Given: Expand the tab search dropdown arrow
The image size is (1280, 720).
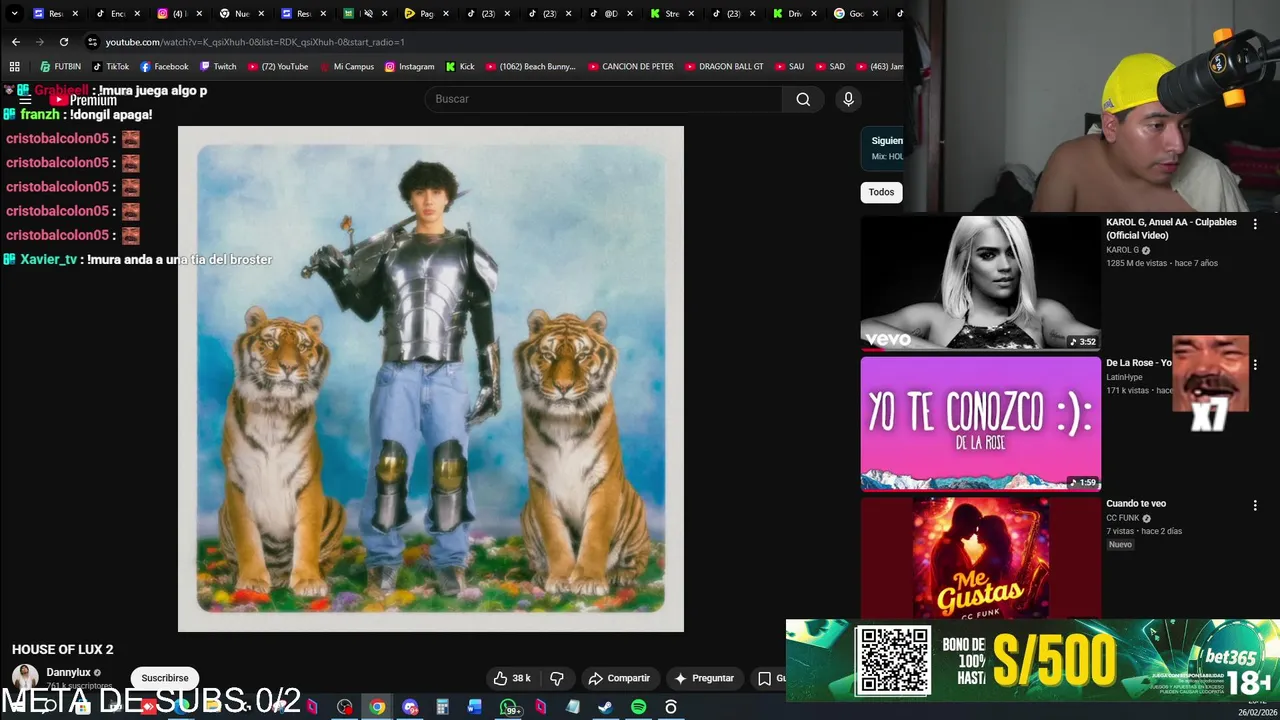Looking at the screenshot, I should pos(14,14).
